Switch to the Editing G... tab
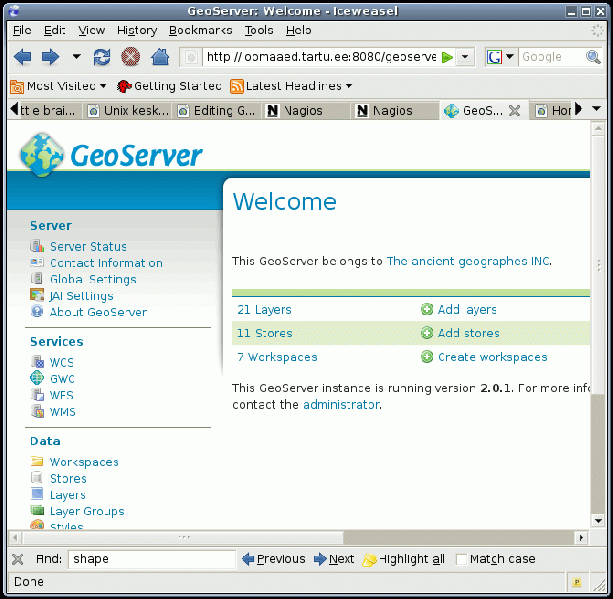Screen dimensions: 613x599 coord(216,111)
